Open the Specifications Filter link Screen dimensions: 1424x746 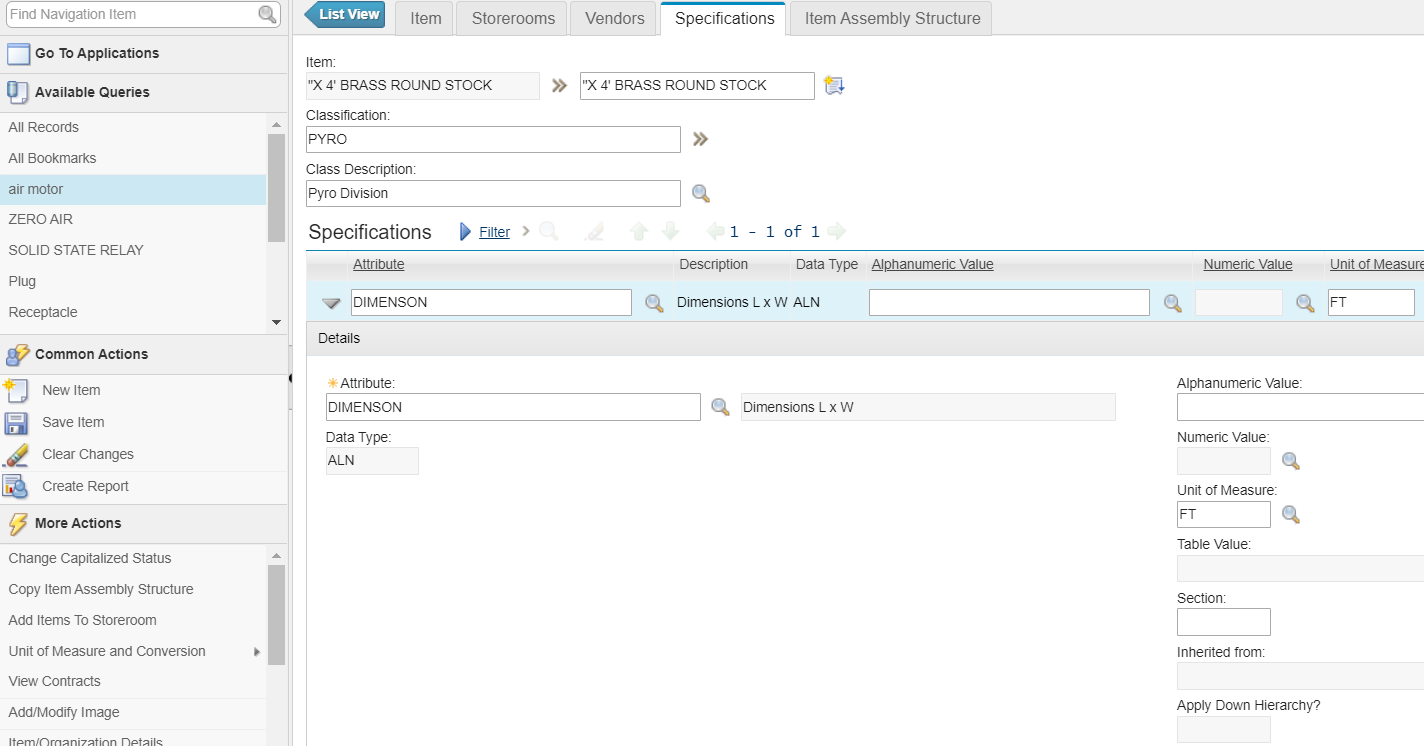click(x=494, y=232)
